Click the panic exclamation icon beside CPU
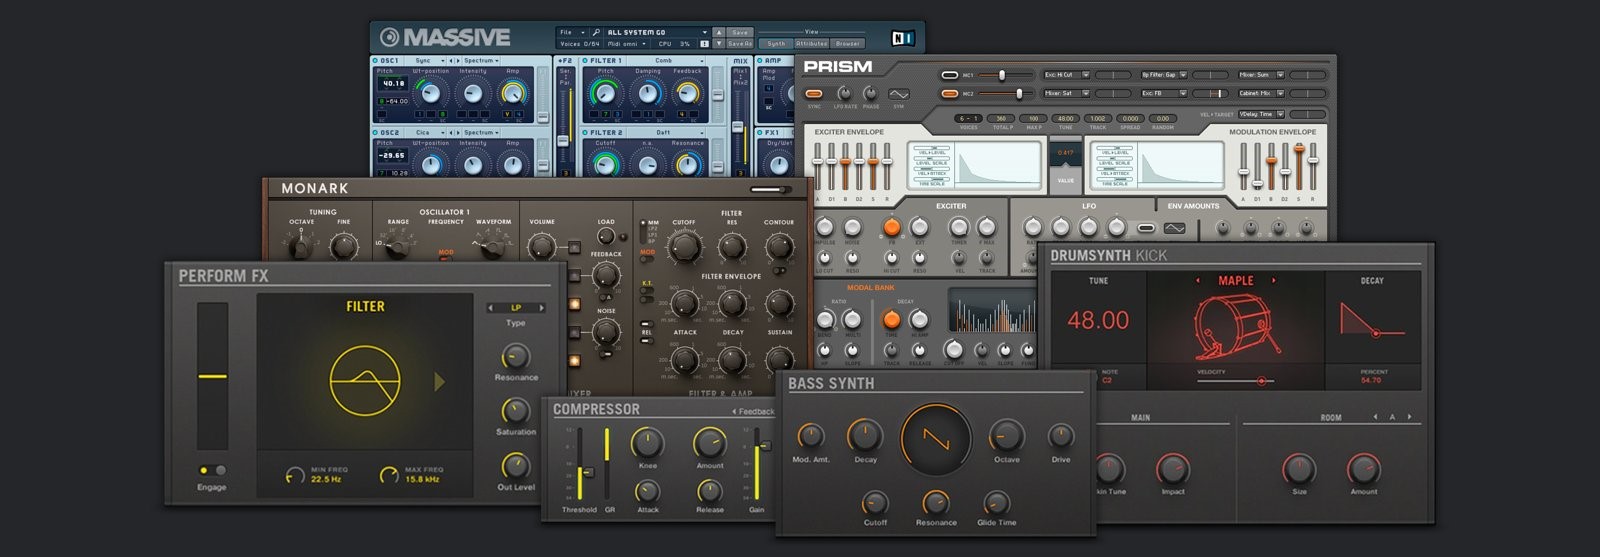 pos(704,43)
